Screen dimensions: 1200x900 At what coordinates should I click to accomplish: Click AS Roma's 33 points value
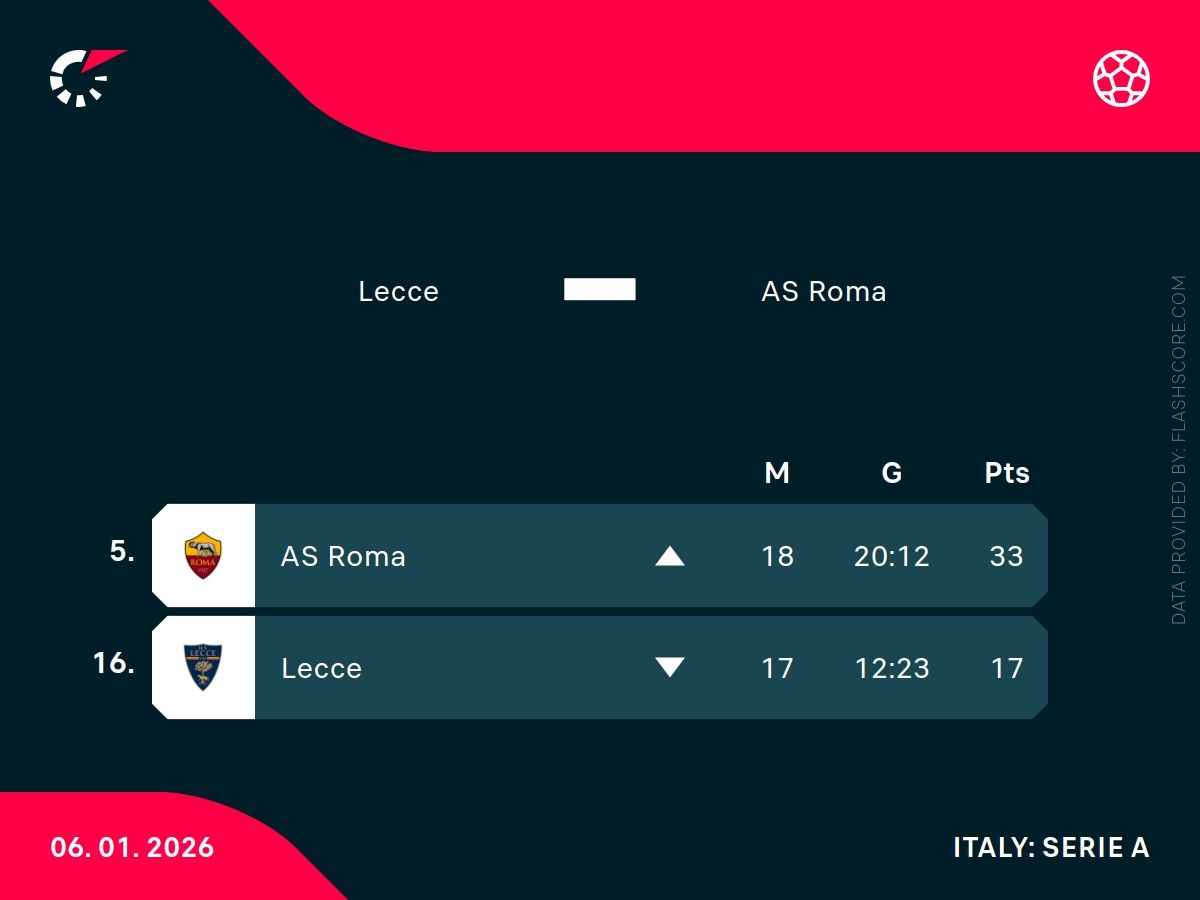pyautogui.click(x=1006, y=556)
